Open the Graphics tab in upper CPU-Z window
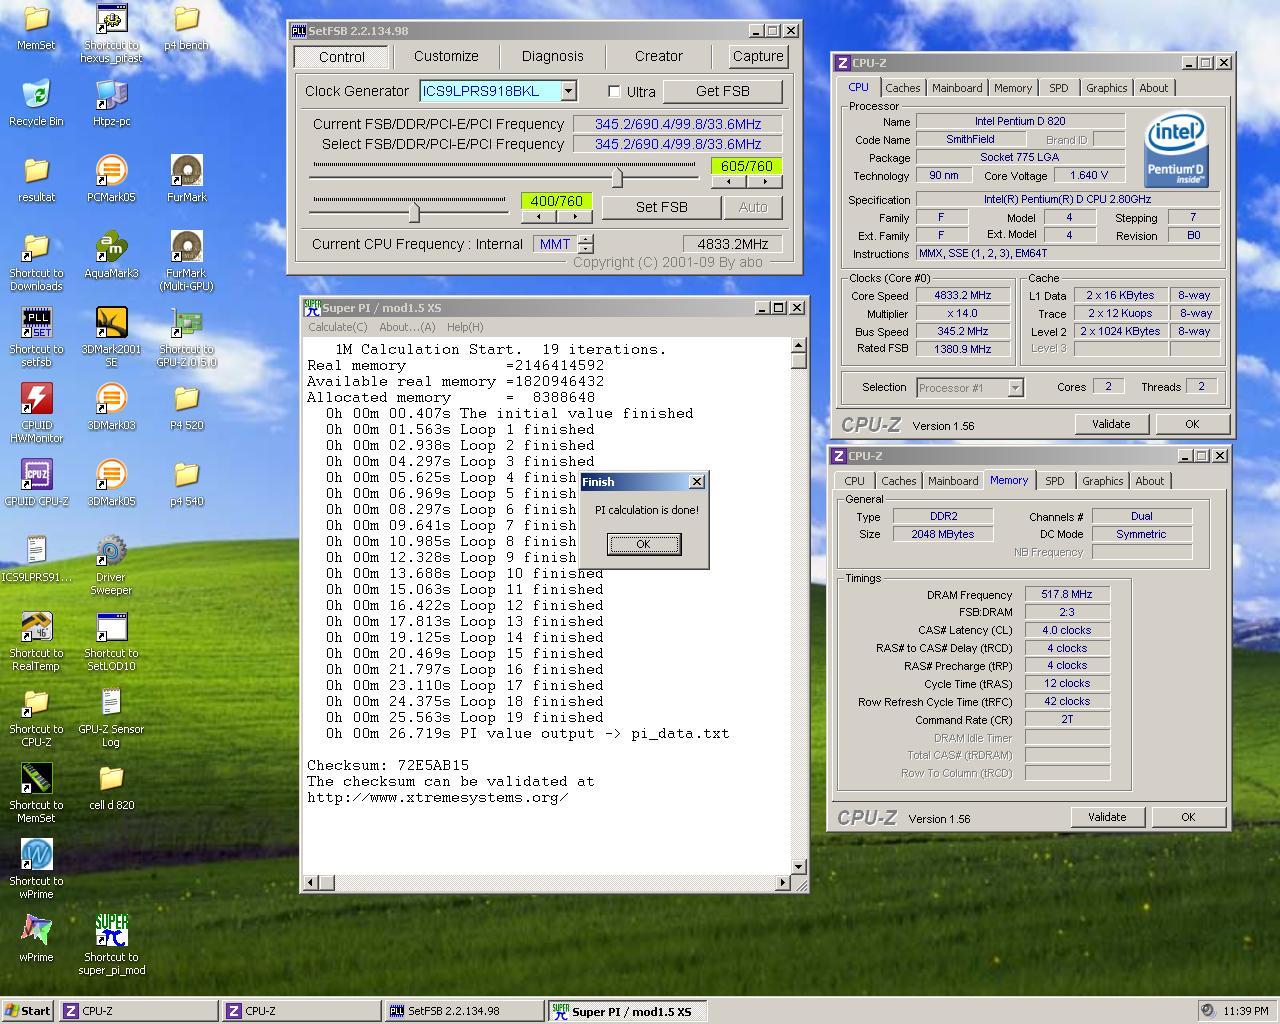This screenshot has width=1280, height=1024. pyautogui.click(x=1107, y=88)
